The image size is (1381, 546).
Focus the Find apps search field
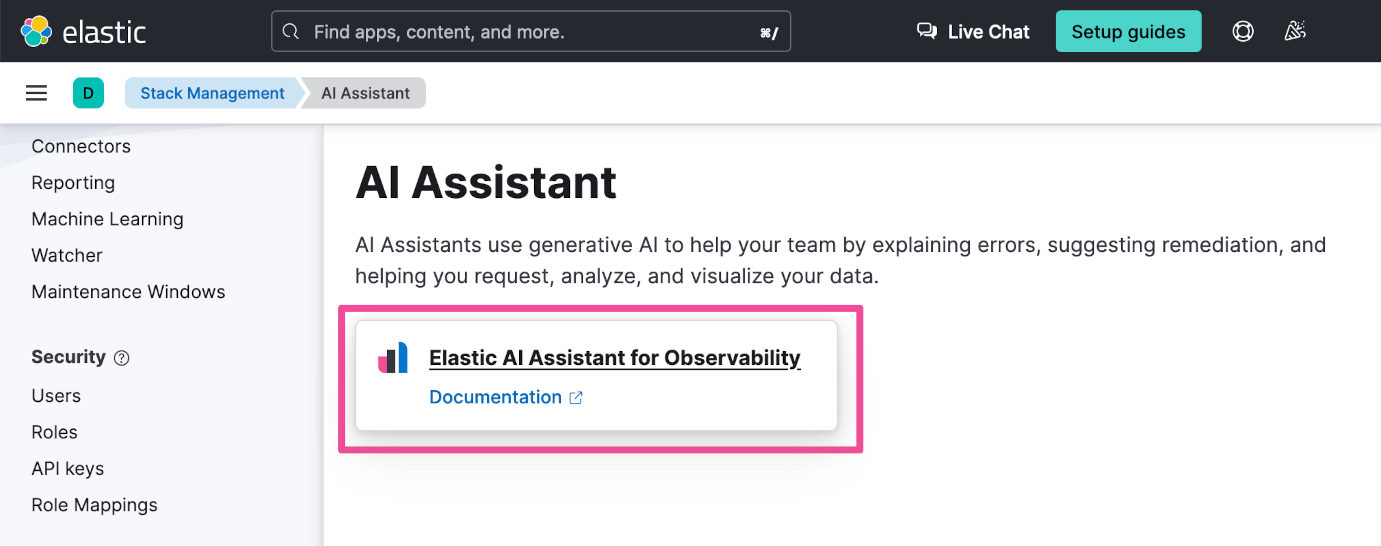tap(530, 32)
